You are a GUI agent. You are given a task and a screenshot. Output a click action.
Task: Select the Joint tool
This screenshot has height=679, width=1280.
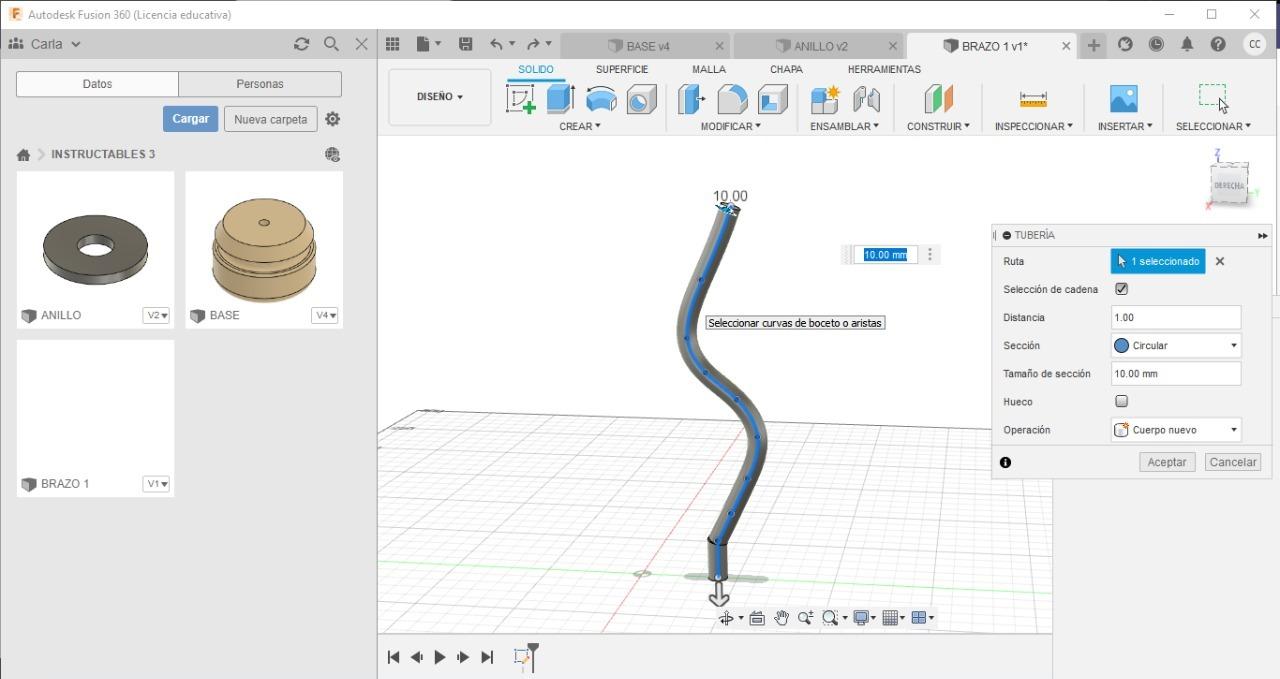pyautogui.click(x=866, y=99)
